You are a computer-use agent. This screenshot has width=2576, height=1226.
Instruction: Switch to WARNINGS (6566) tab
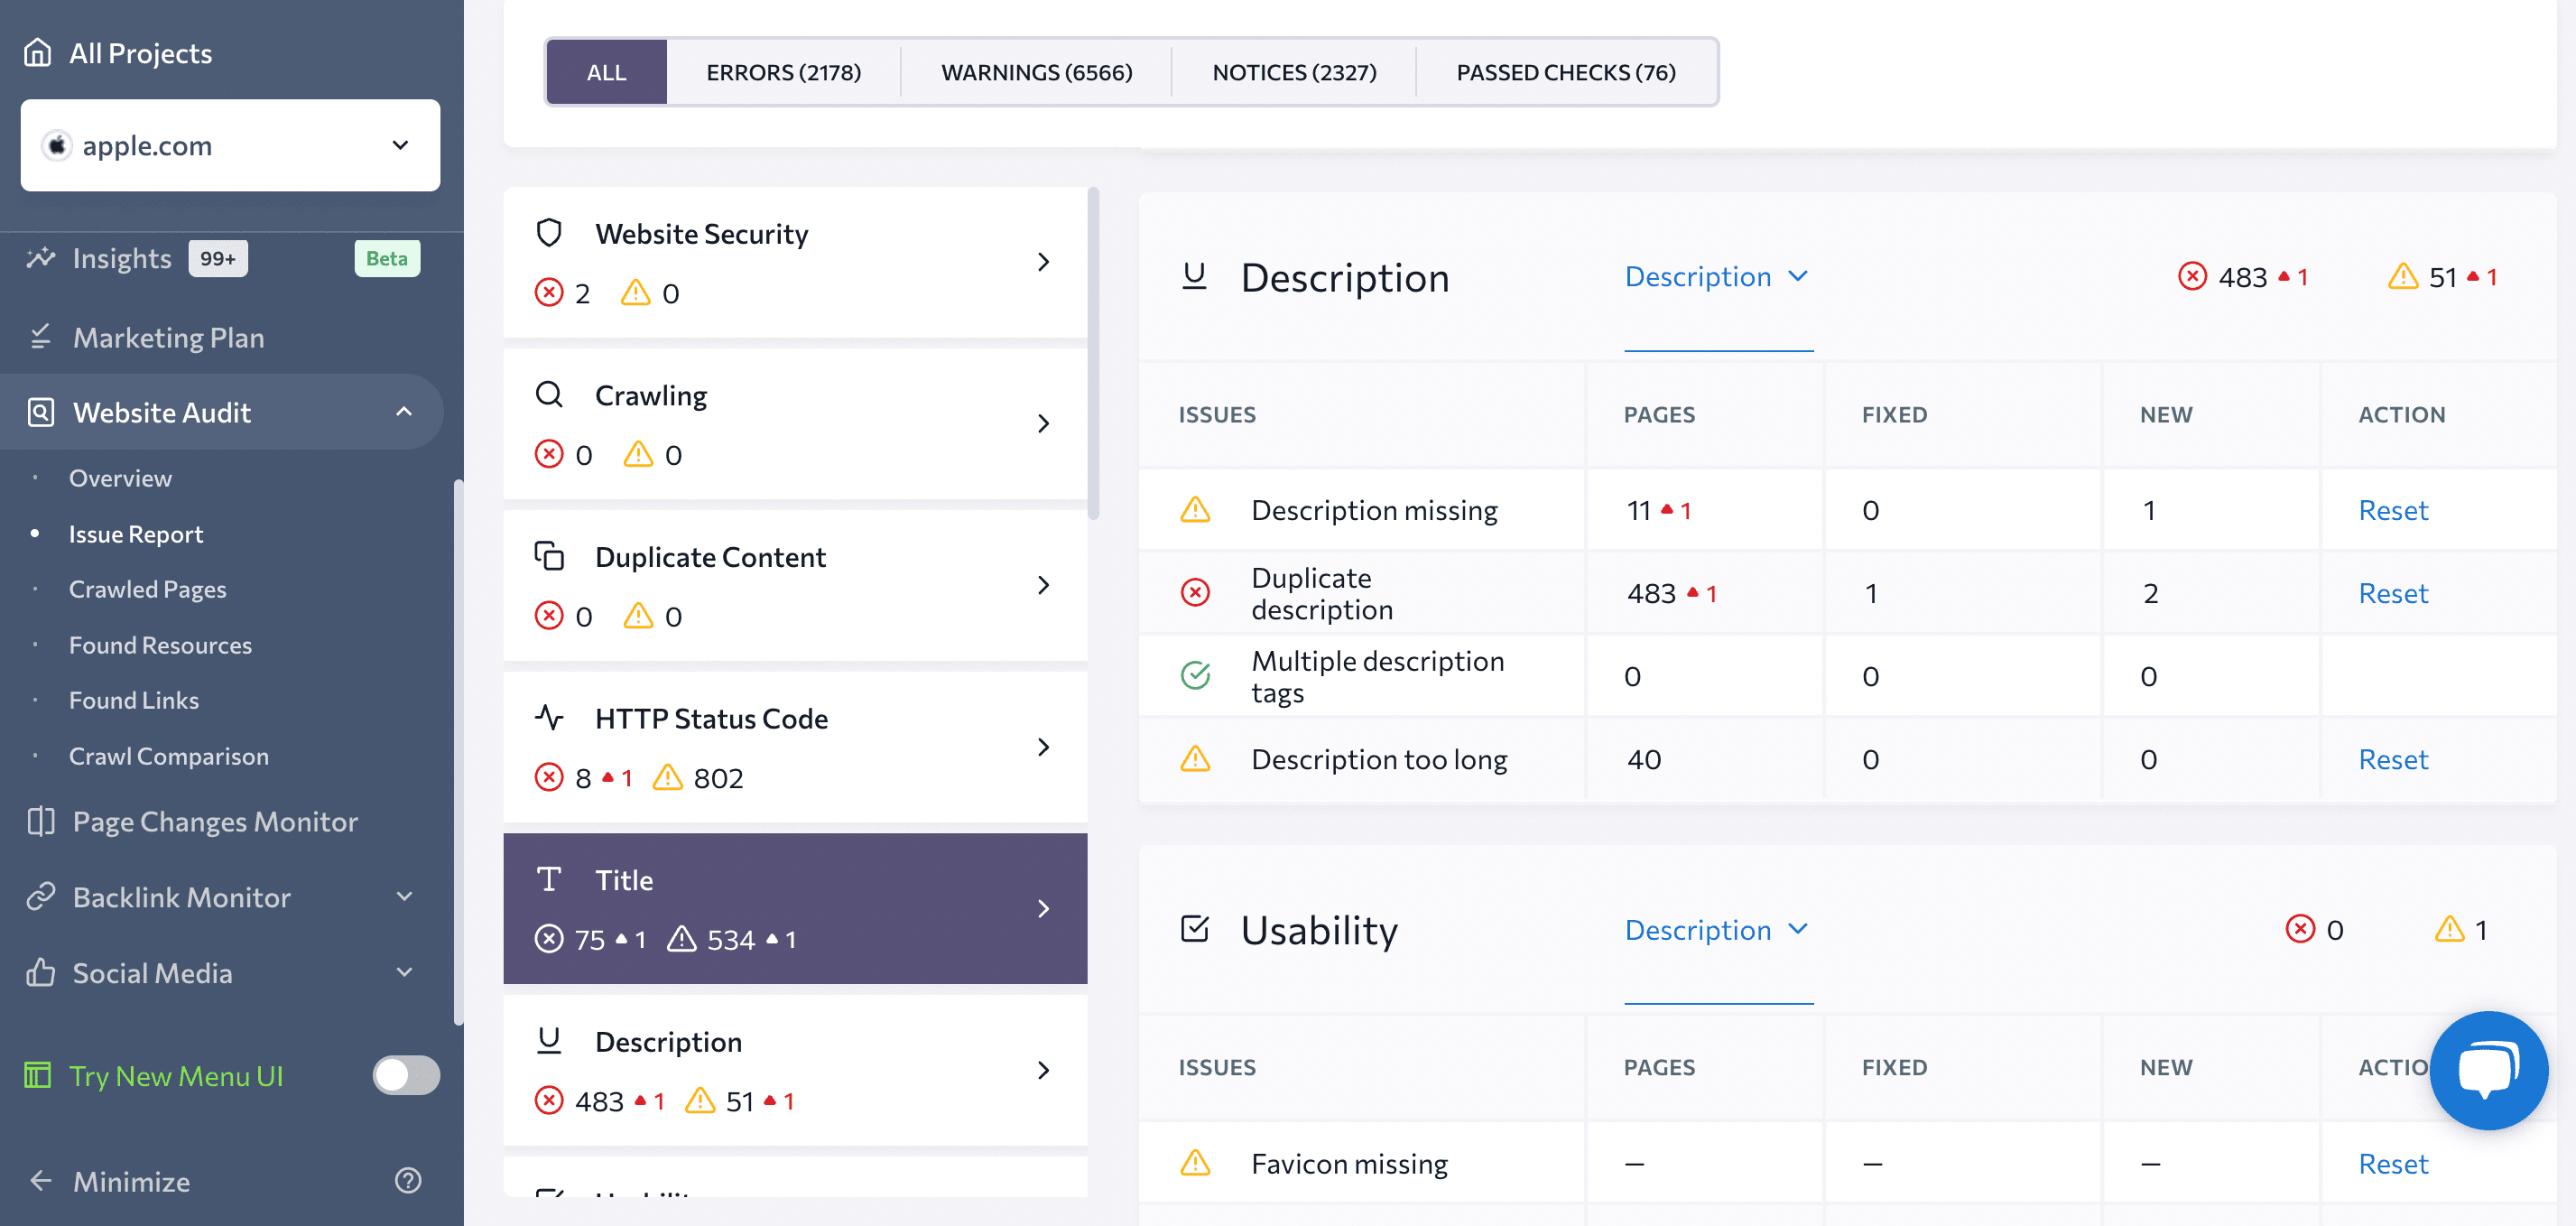point(1036,72)
